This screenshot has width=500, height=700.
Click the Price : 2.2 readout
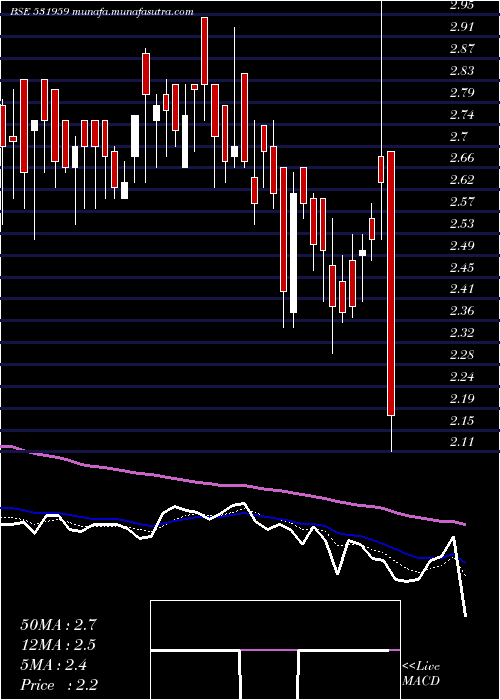[59, 685]
